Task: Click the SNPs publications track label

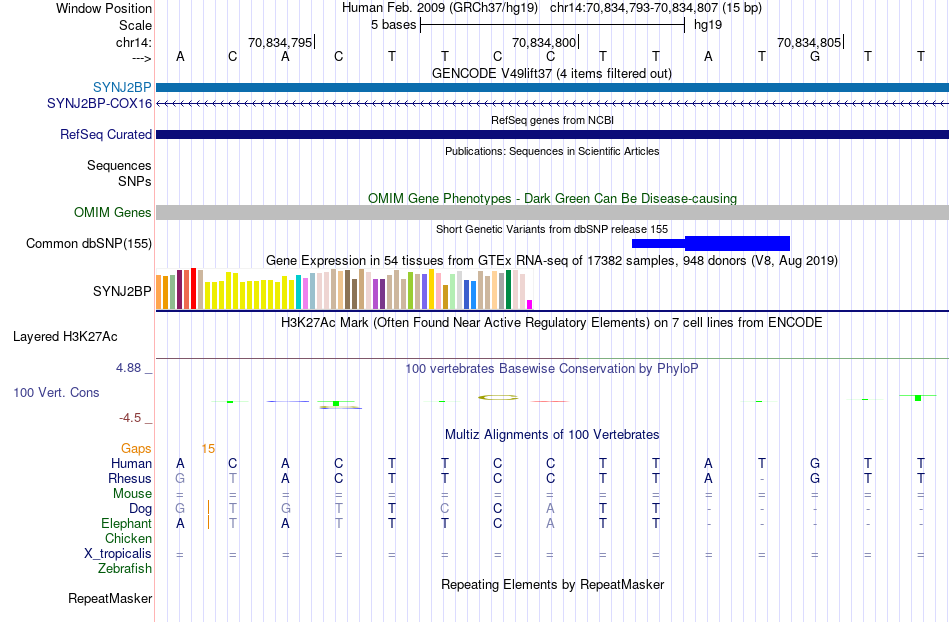Action: pyautogui.click(x=135, y=181)
